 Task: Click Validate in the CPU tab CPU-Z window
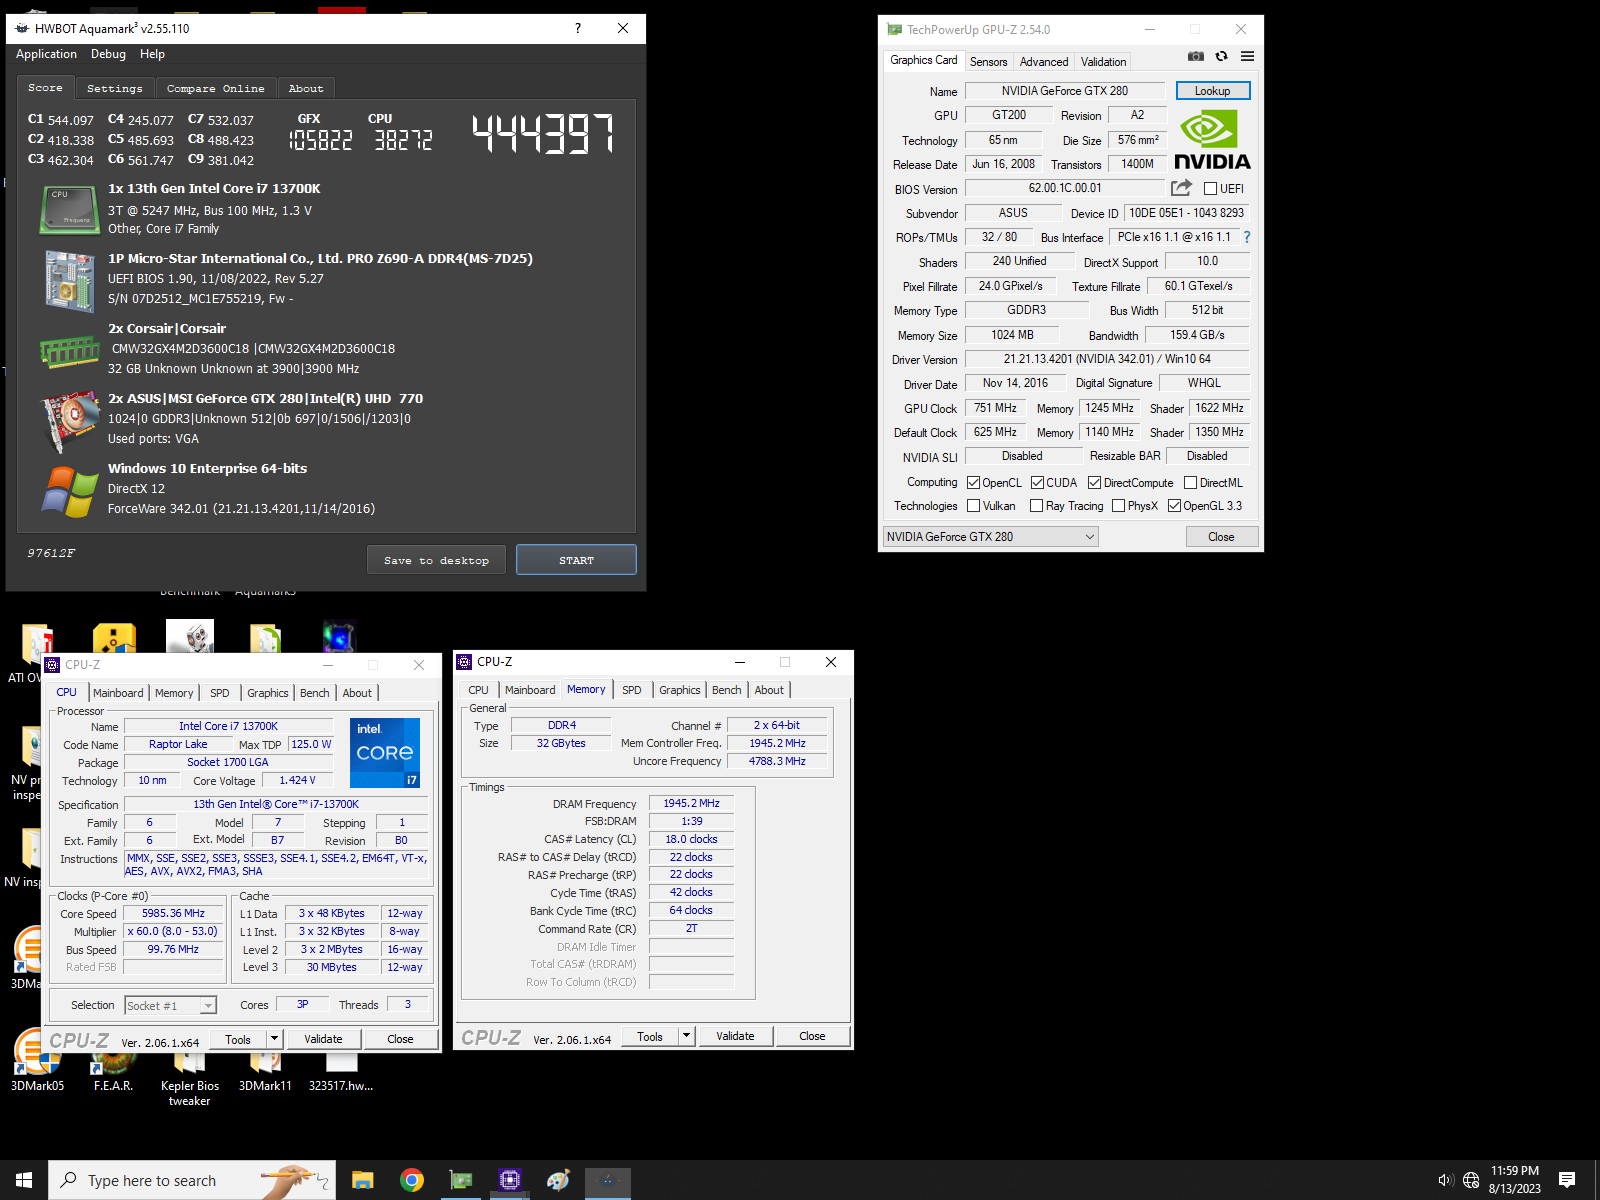pos(323,1039)
